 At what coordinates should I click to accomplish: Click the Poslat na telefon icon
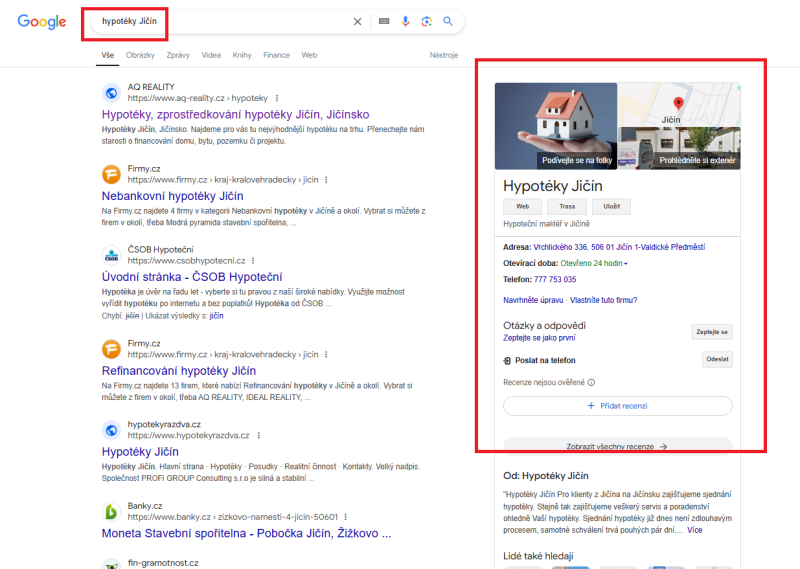[507, 361]
